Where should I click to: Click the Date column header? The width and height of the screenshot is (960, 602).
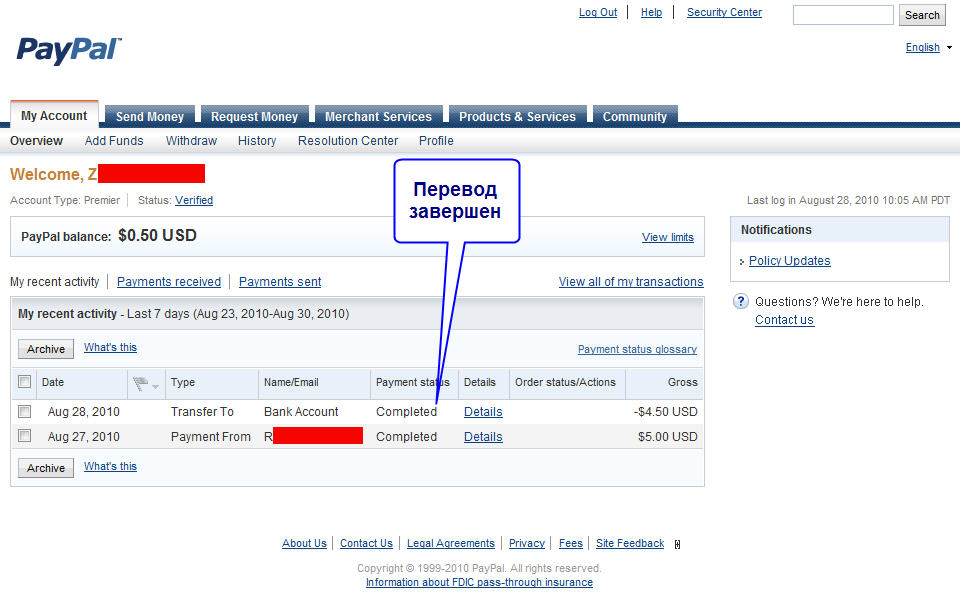[53, 382]
